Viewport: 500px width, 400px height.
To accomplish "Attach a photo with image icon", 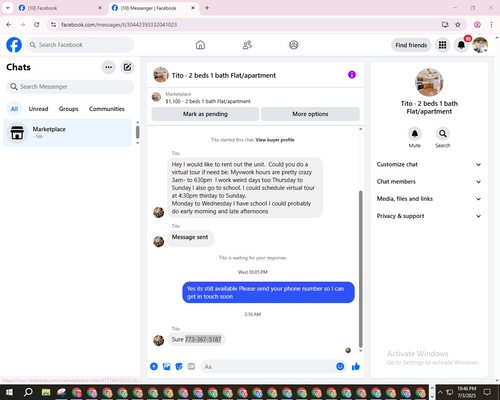I will point(166,367).
